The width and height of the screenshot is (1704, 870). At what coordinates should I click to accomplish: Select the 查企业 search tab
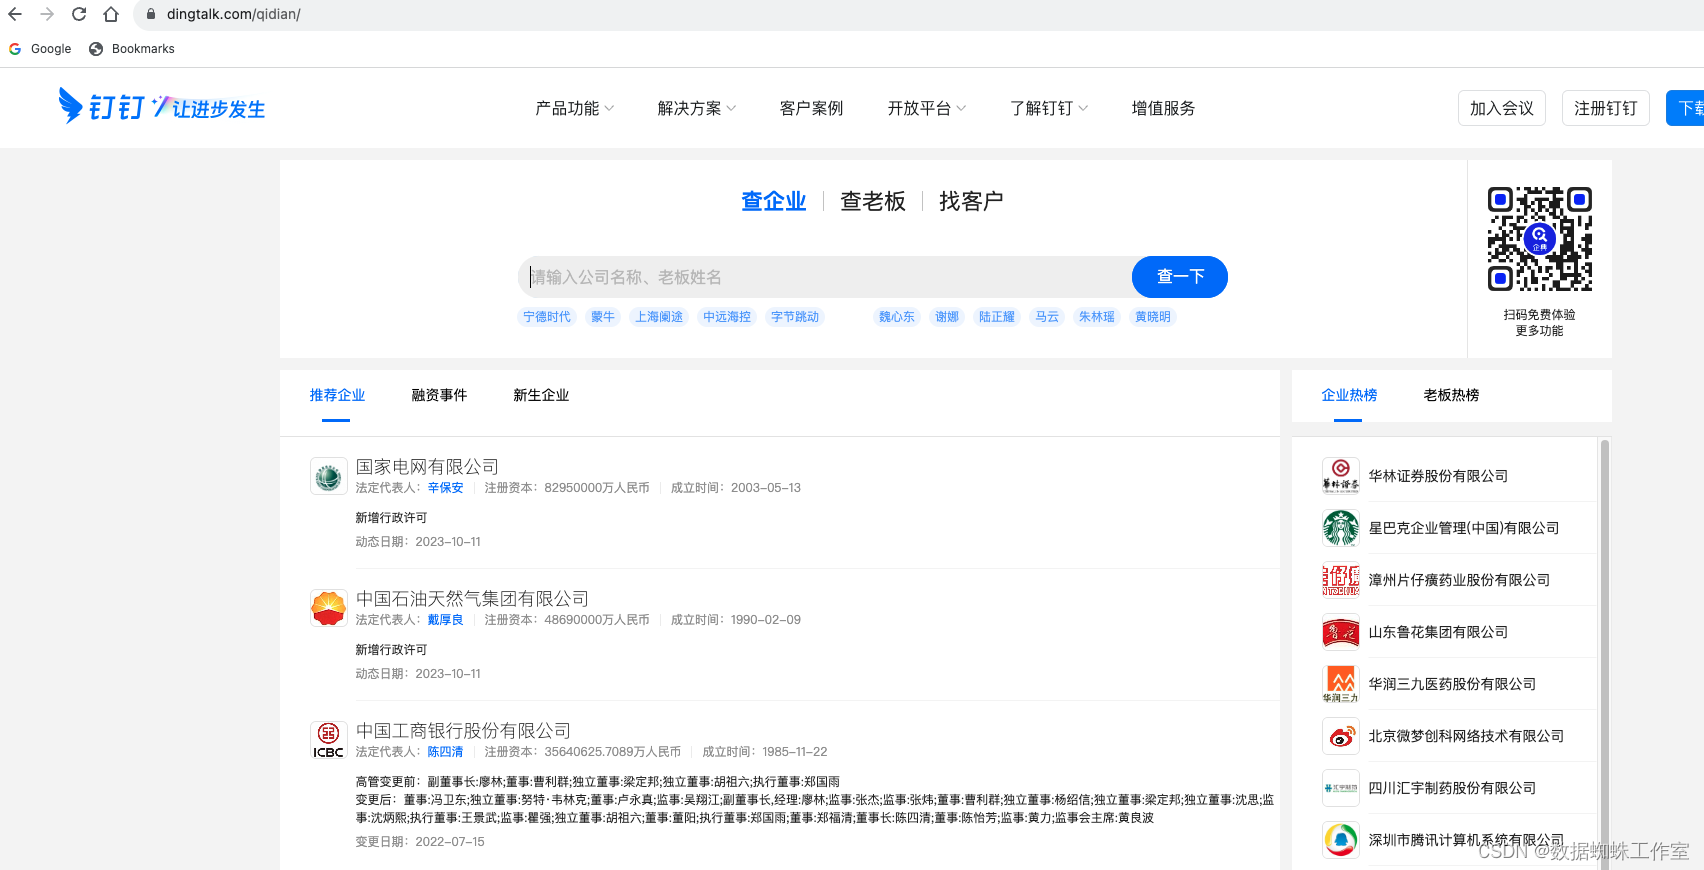click(773, 201)
